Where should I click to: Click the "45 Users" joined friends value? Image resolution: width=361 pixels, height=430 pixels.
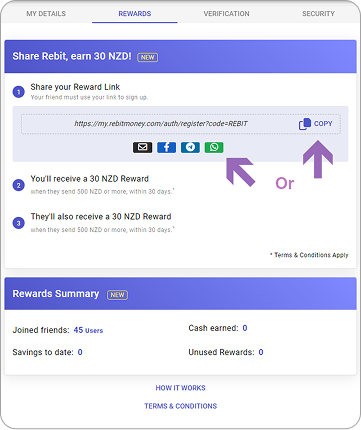(88, 330)
